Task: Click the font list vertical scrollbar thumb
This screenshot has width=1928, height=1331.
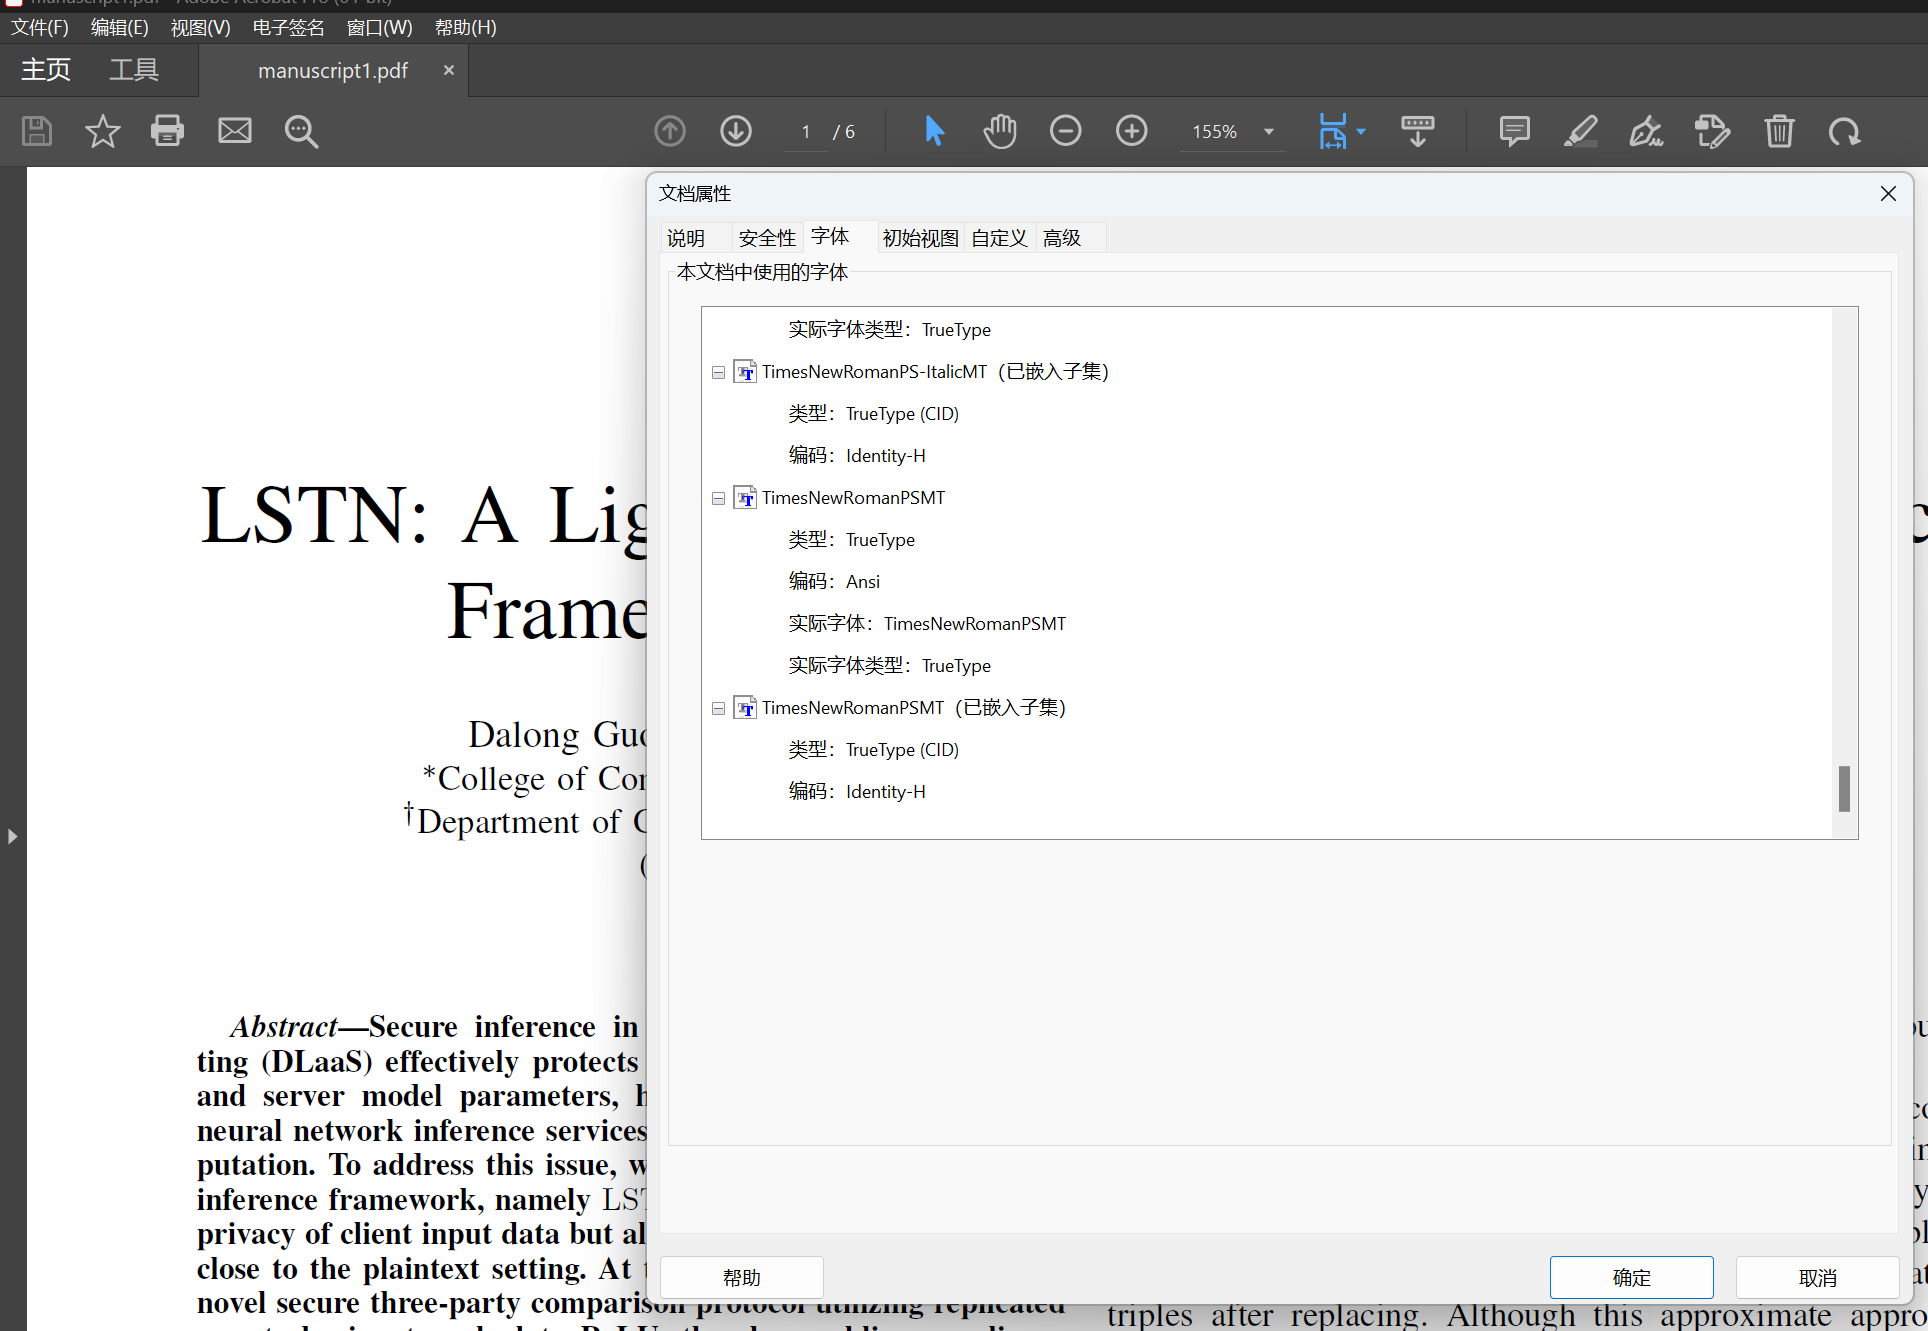Action: (1844, 788)
